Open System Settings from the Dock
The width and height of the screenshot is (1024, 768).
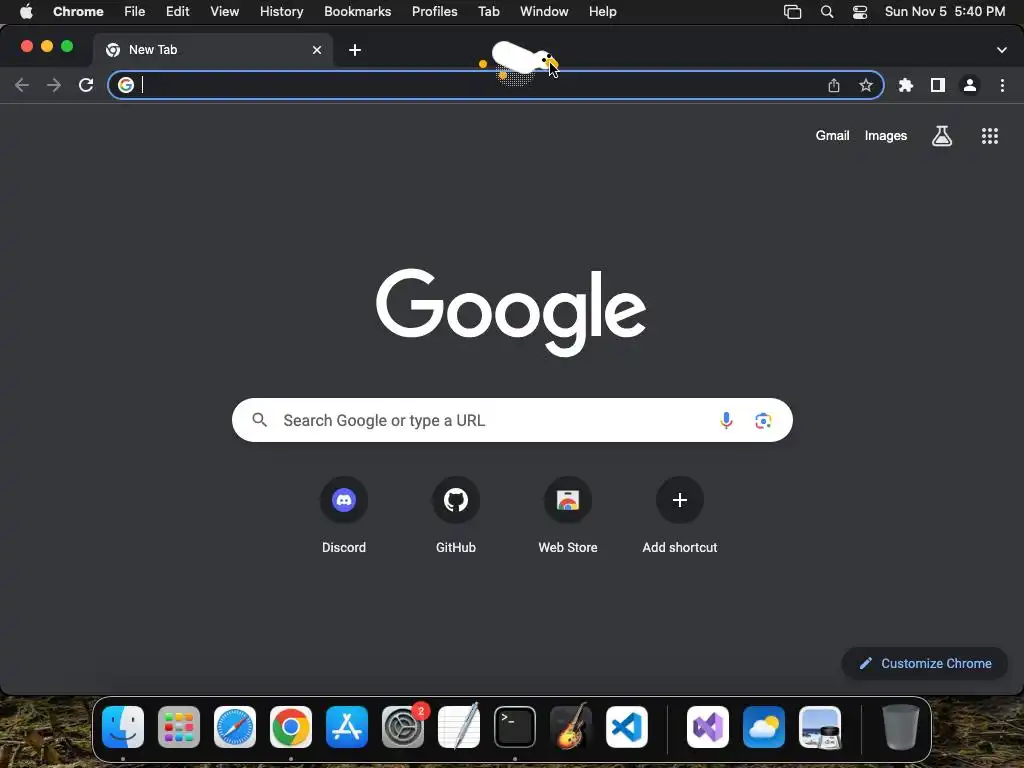coord(403,726)
